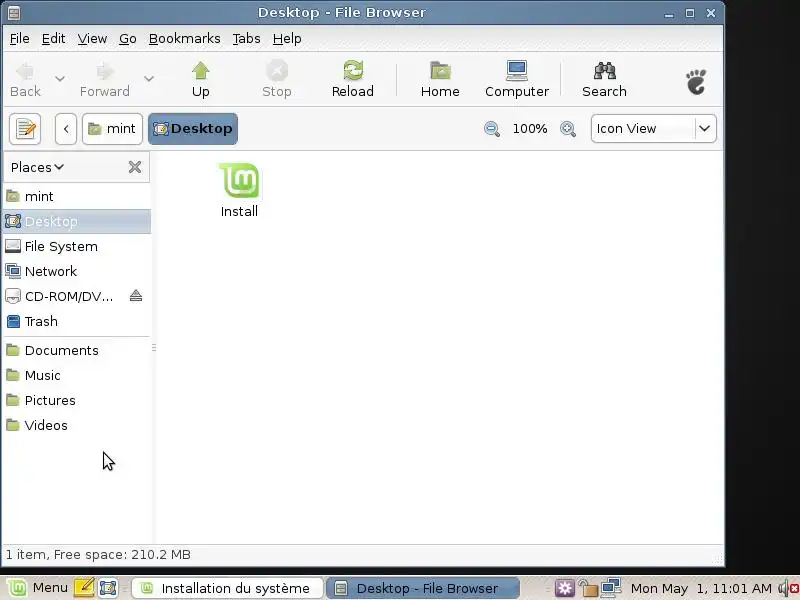The width and height of the screenshot is (800, 600).
Task: Click the Desktop path bar button
Action: click(193, 129)
